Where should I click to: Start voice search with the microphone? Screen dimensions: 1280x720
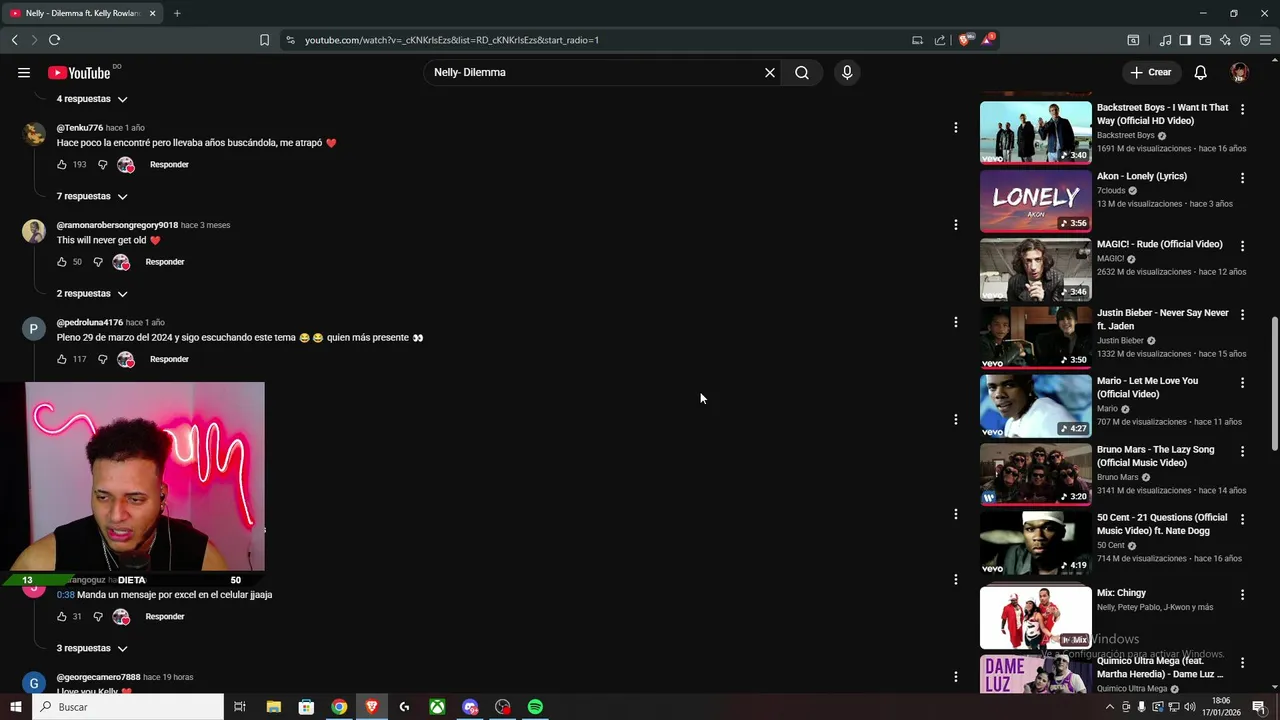click(x=847, y=72)
